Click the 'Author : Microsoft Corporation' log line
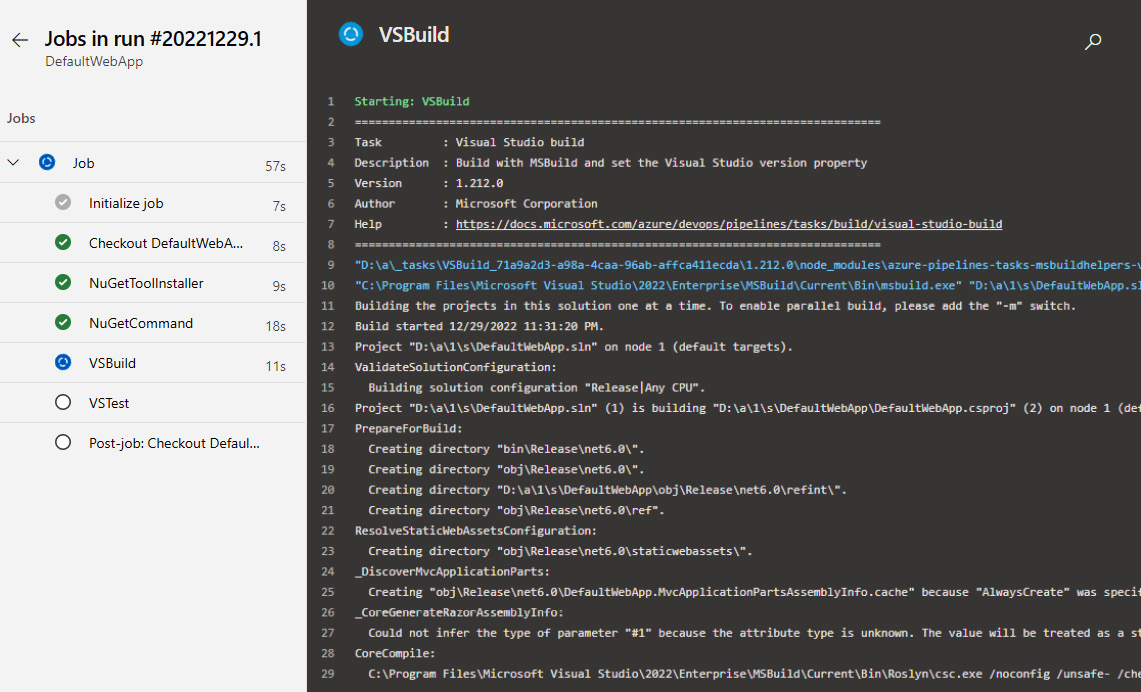Image resolution: width=1141 pixels, height=692 pixels. click(x=476, y=204)
